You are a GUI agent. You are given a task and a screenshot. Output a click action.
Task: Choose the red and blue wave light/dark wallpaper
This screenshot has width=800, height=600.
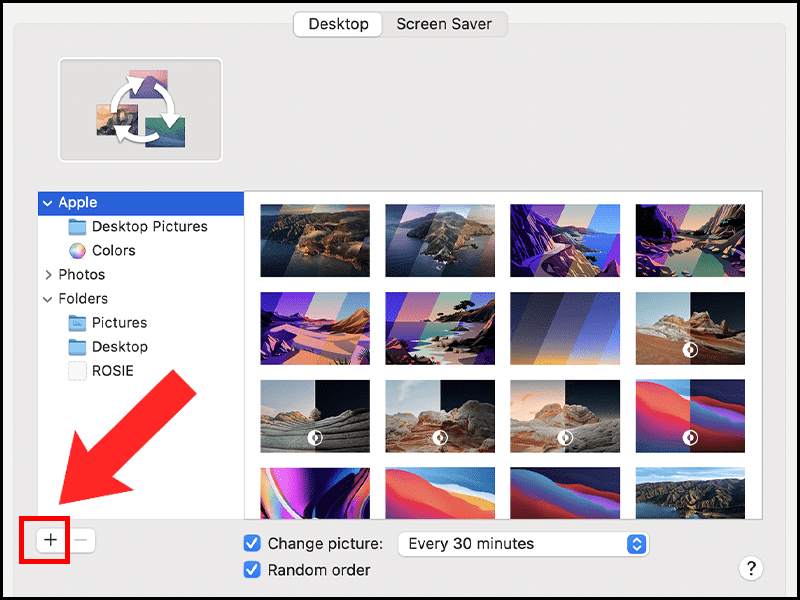[690, 416]
